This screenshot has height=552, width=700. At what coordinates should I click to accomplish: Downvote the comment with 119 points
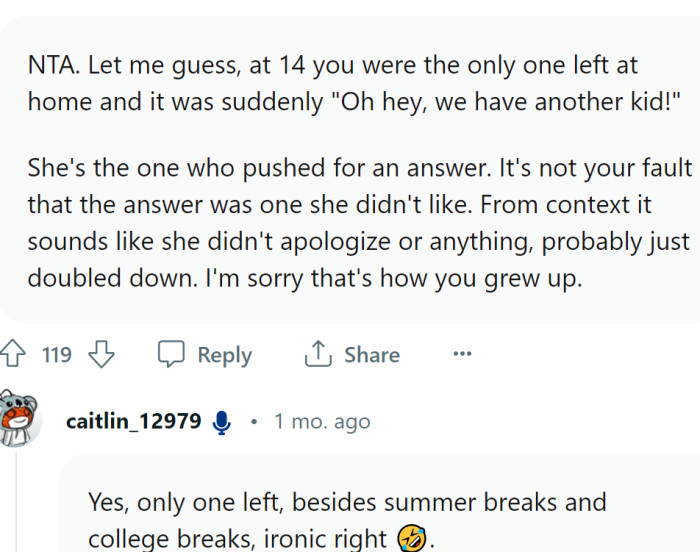(103, 355)
